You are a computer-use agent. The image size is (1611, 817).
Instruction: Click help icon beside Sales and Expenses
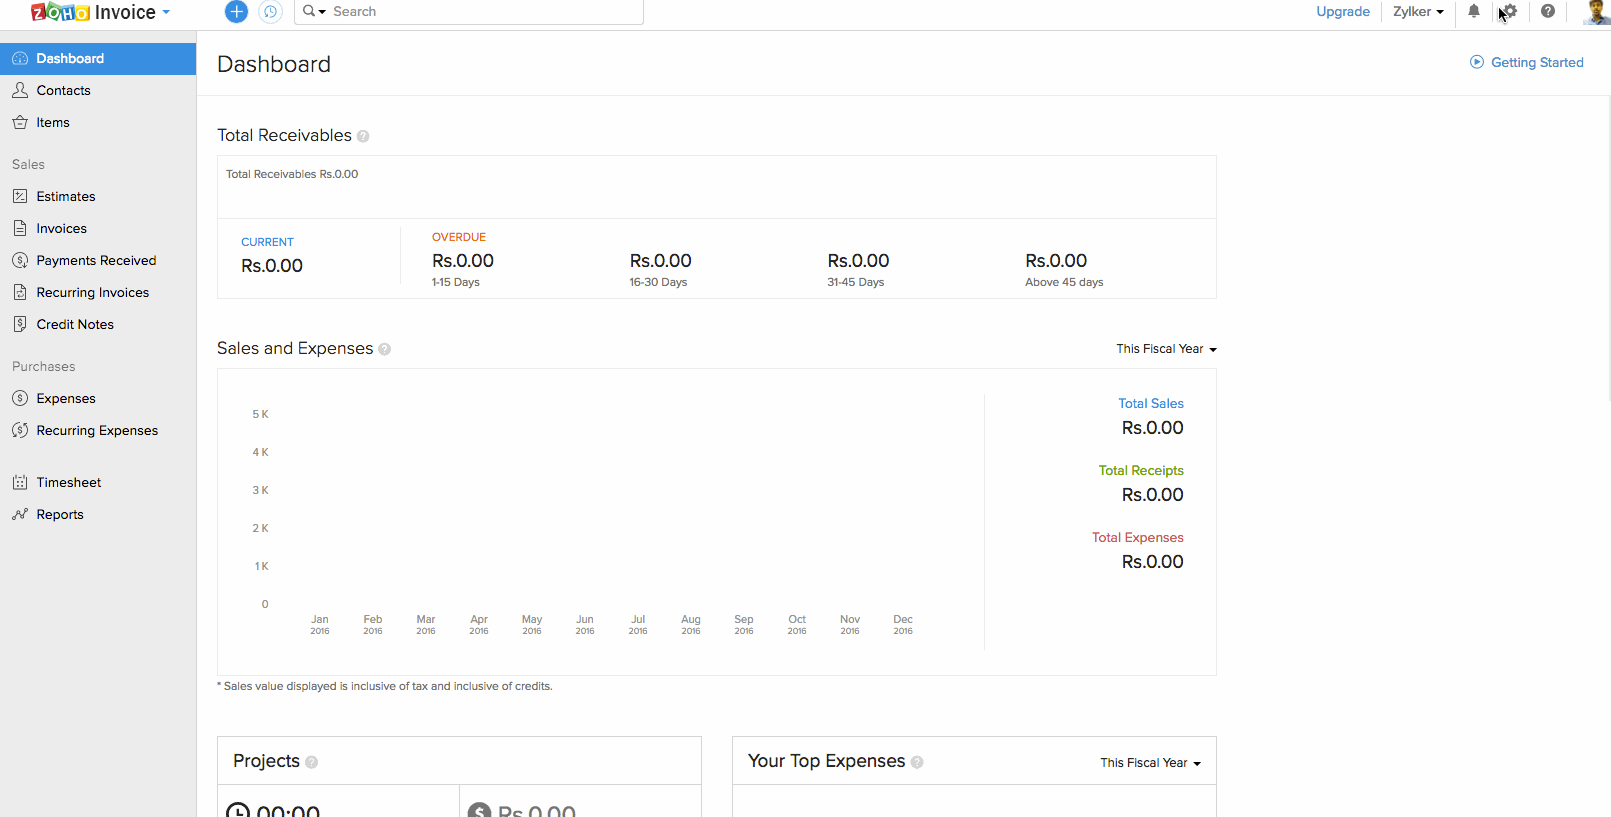pyautogui.click(x=385, y=349)
